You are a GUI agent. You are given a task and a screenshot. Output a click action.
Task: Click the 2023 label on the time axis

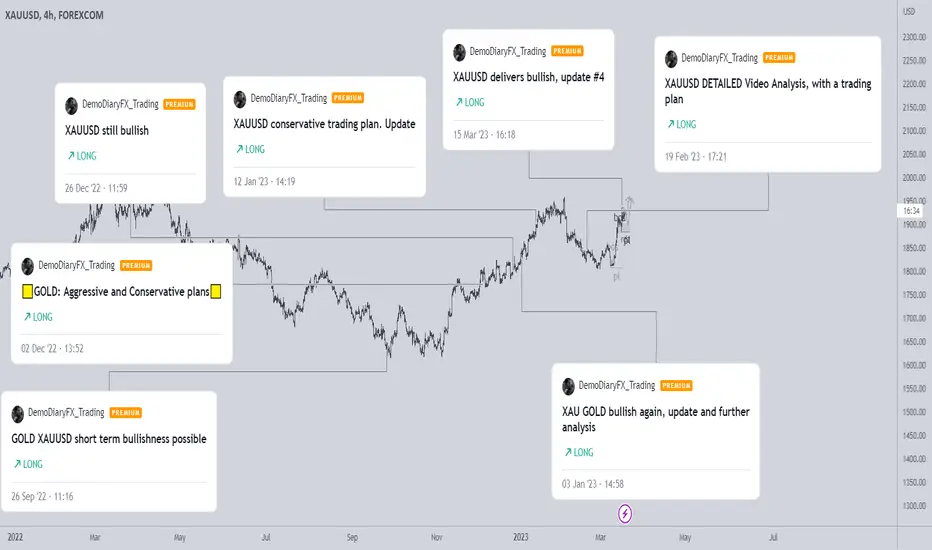(521, 537)
